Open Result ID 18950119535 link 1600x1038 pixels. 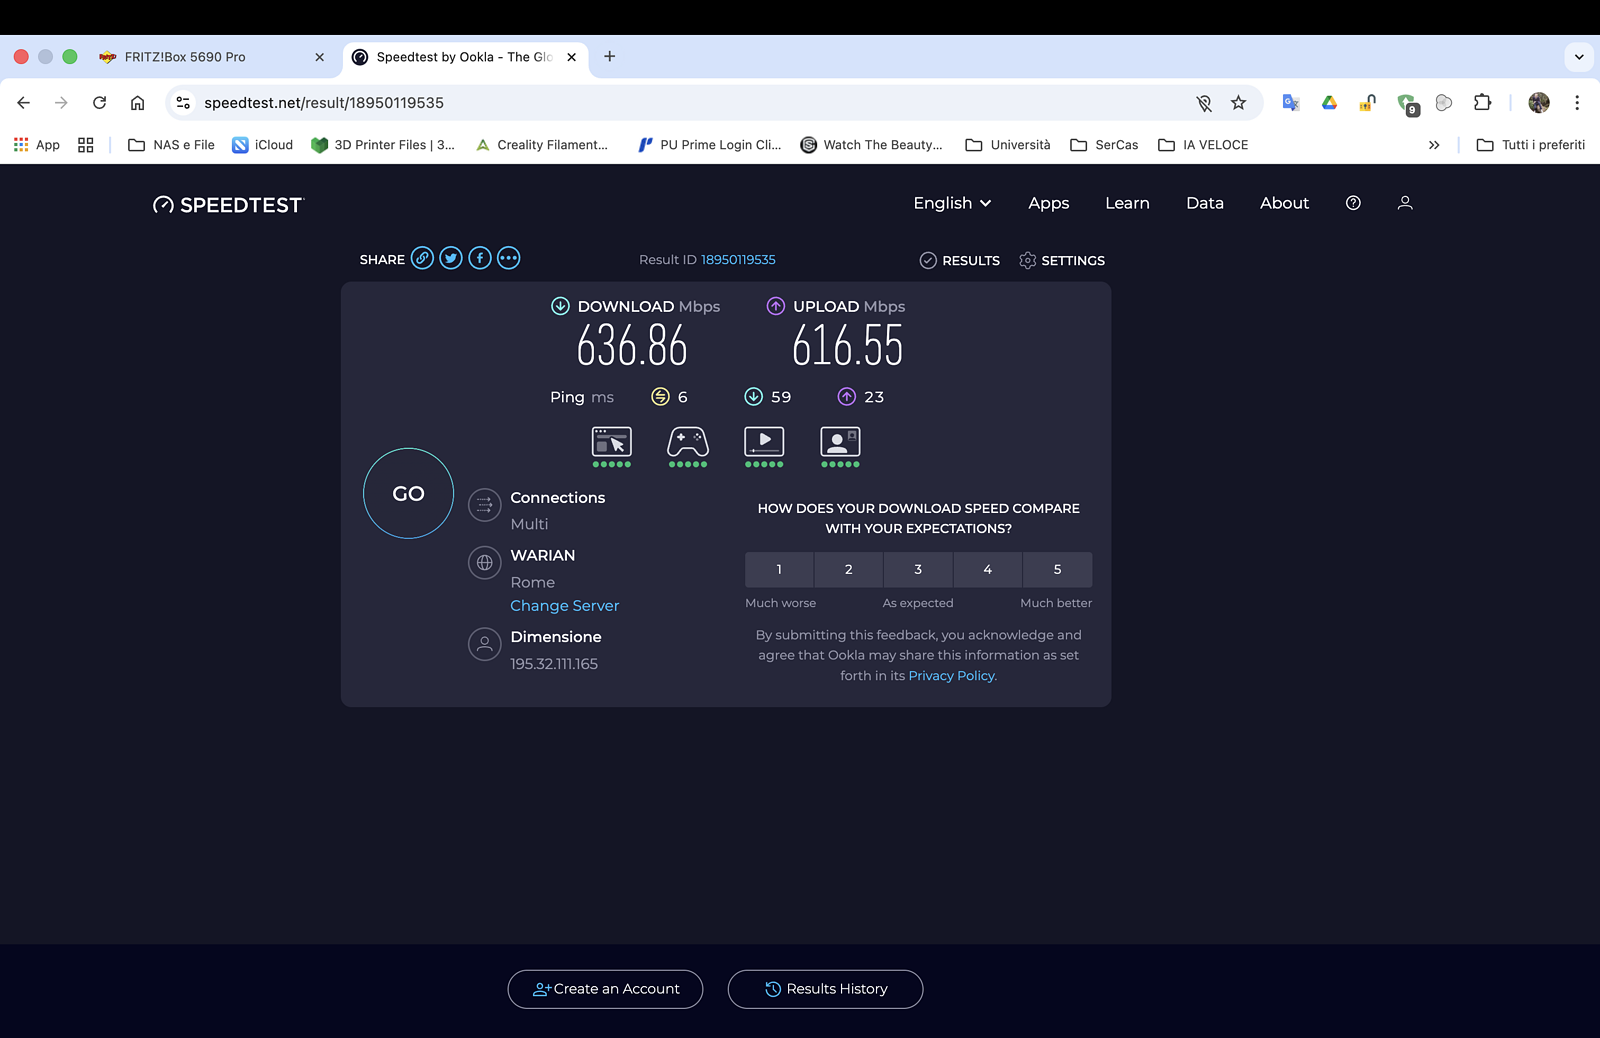coord(738,260)
